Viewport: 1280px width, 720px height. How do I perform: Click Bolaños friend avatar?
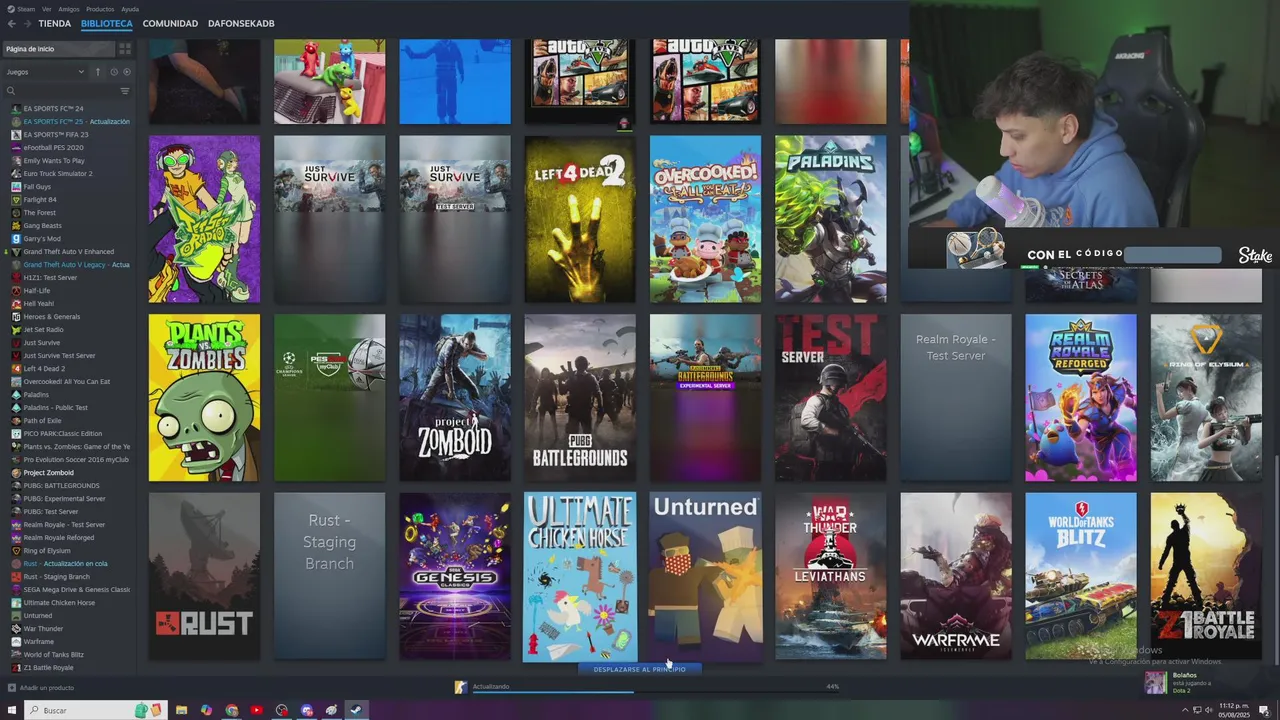click(x=1155, y=682)
